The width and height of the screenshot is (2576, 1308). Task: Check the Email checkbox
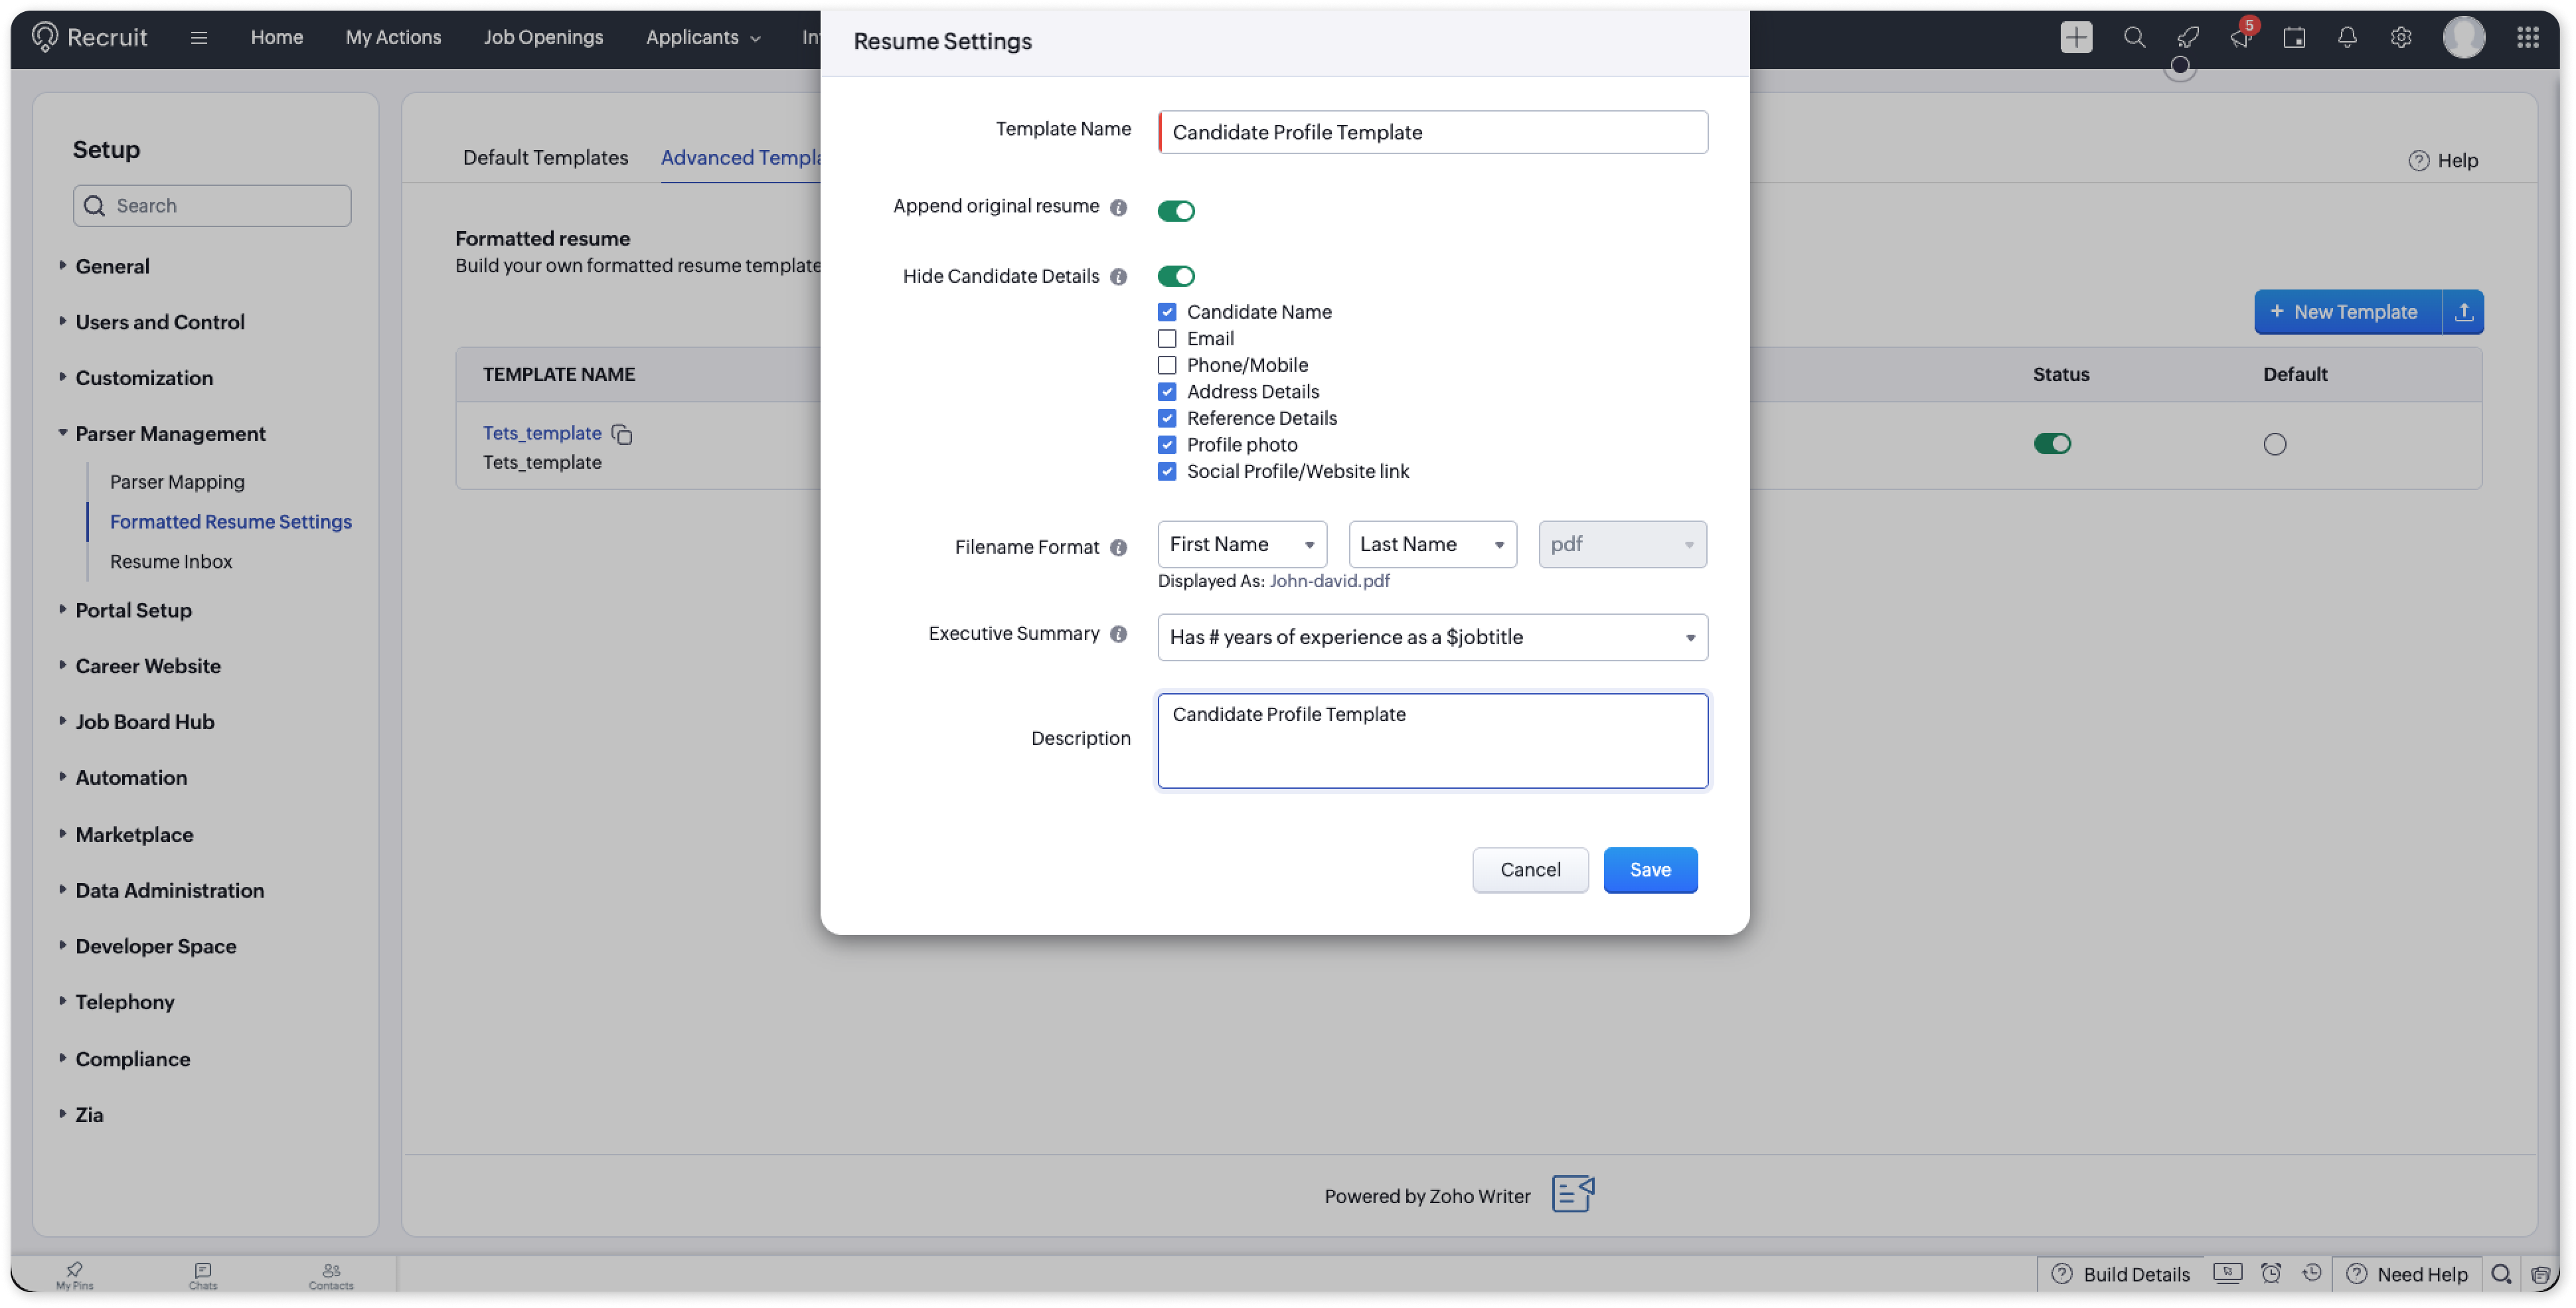(x=1167, y=339)
